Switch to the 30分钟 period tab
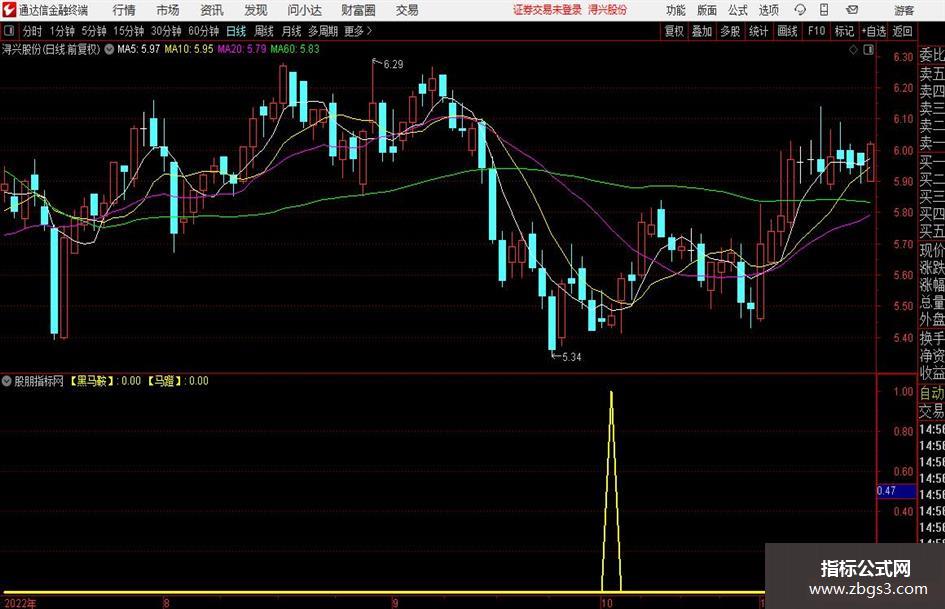The width and height of the screenshot is (945, 609). tap(166, 31)
